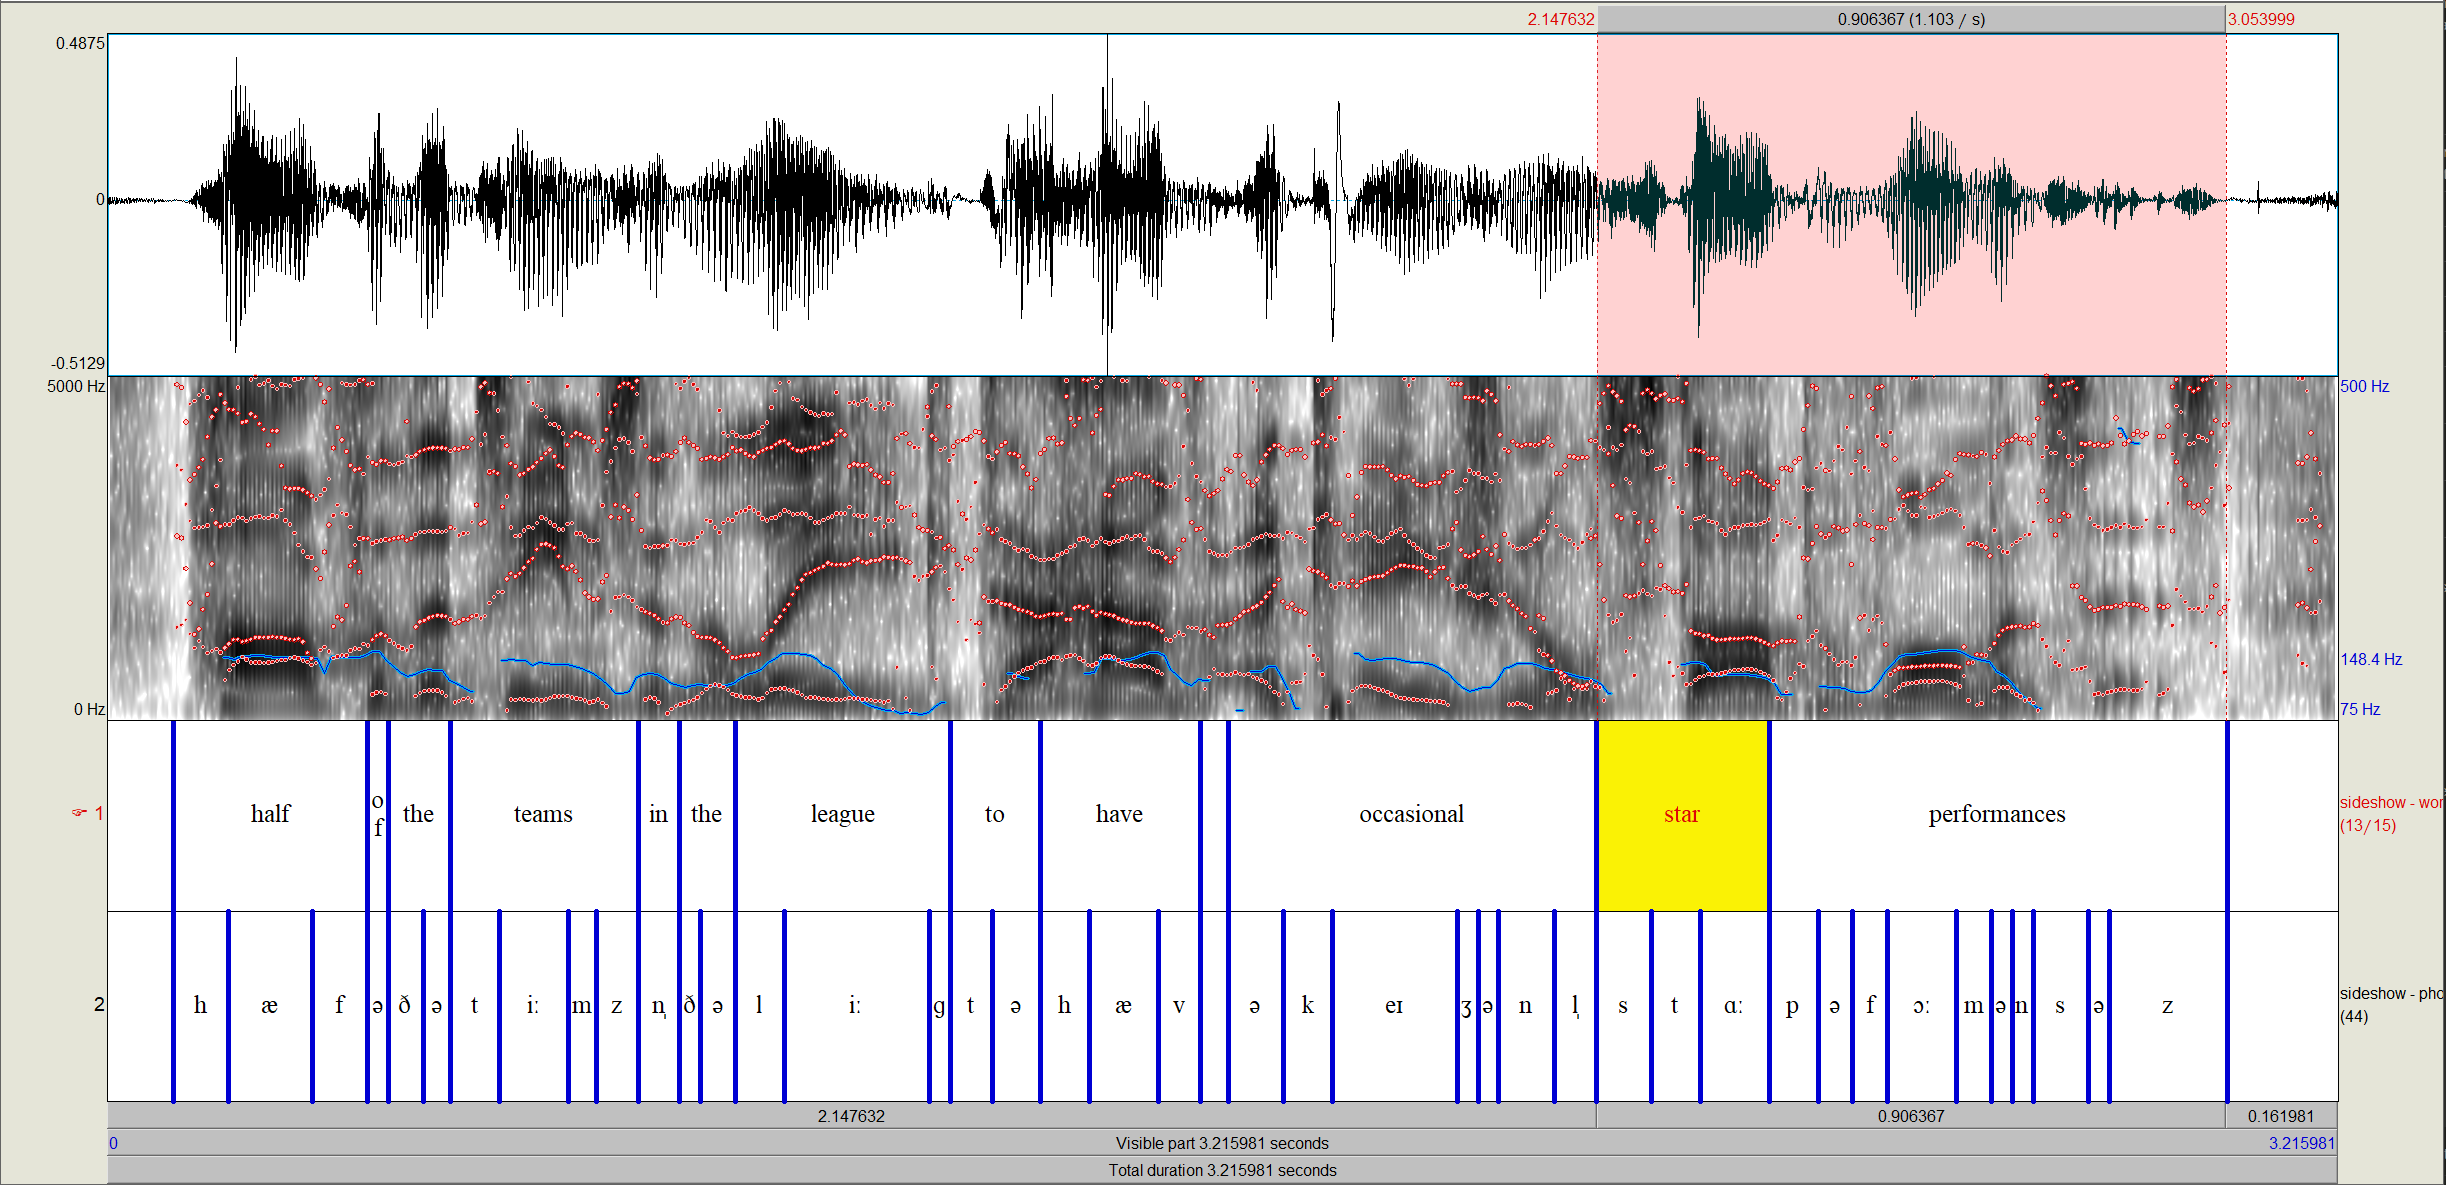Click the 'sideshow - pho (44)' tier name
Image resolution: width=2446 pixels, height=1185 pixels.
[x=2390, y=1005]
